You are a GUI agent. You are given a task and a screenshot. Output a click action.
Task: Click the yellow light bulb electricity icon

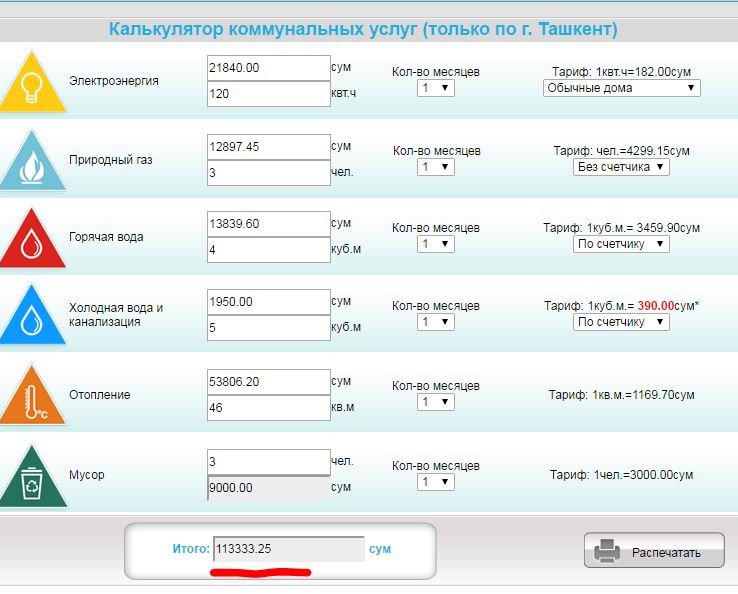pos(33,83)
